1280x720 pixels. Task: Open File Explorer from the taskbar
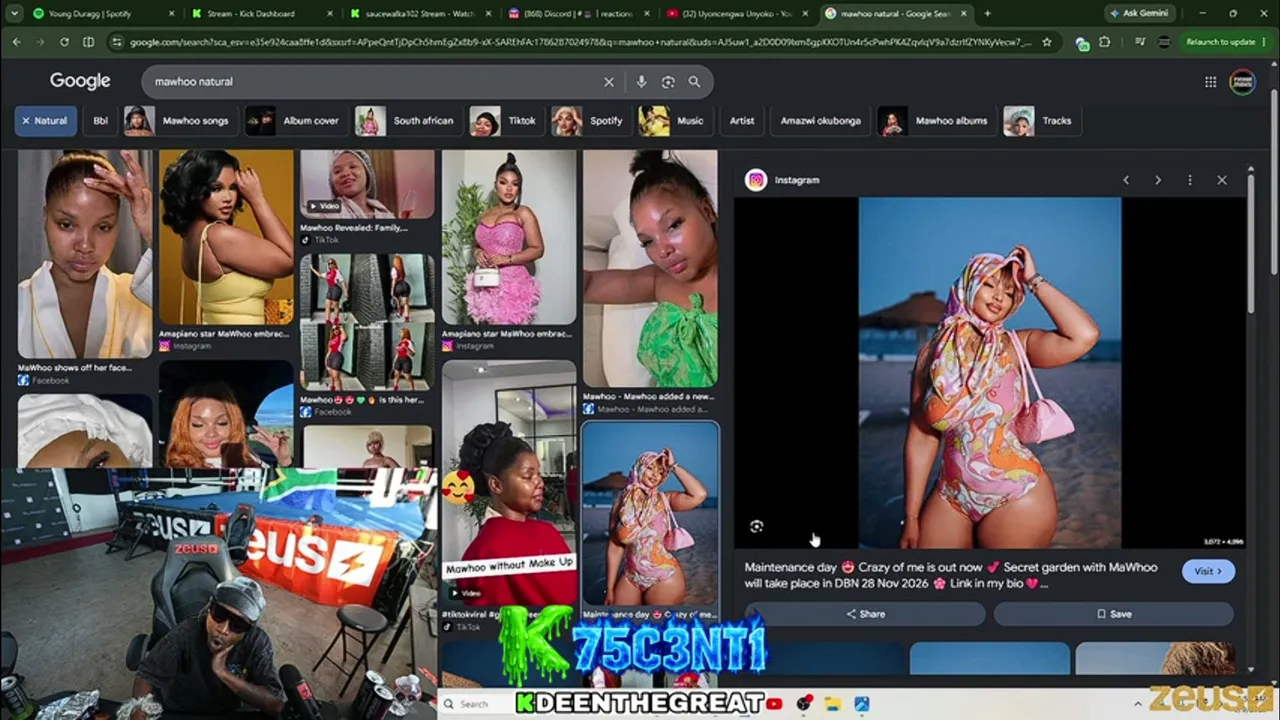click(x=832, y=704)
